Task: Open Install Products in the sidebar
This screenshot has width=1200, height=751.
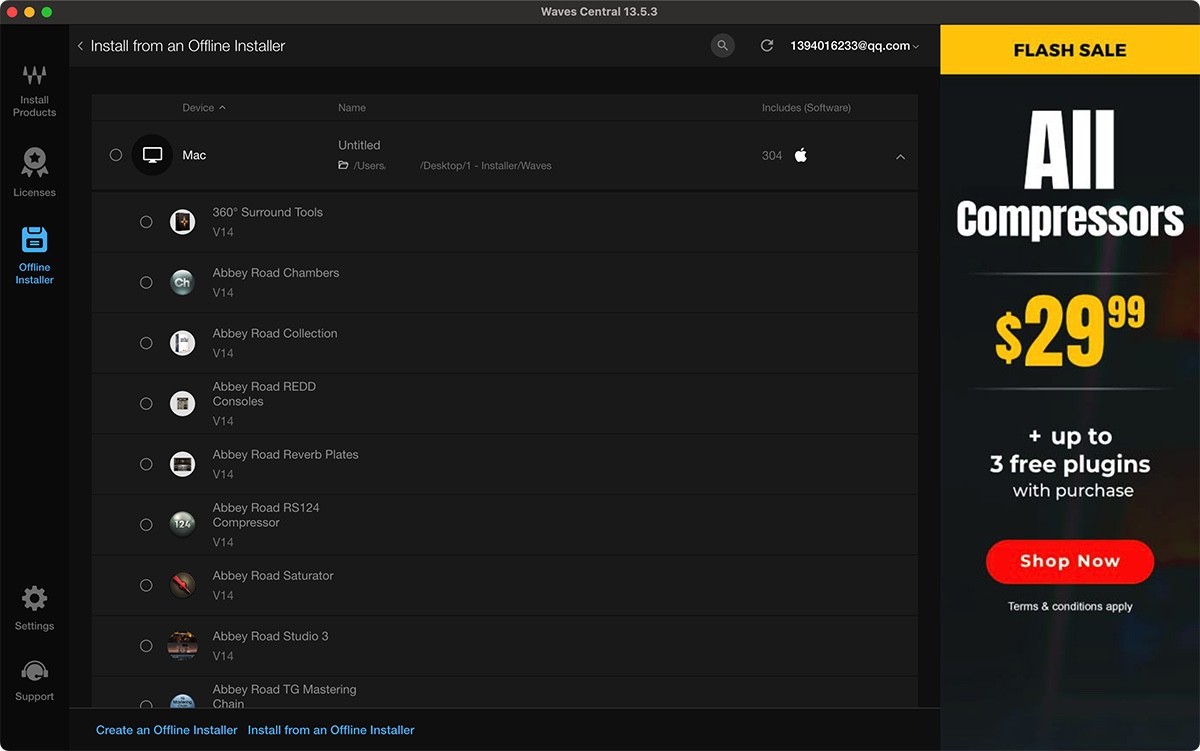Action: (34, 90)
